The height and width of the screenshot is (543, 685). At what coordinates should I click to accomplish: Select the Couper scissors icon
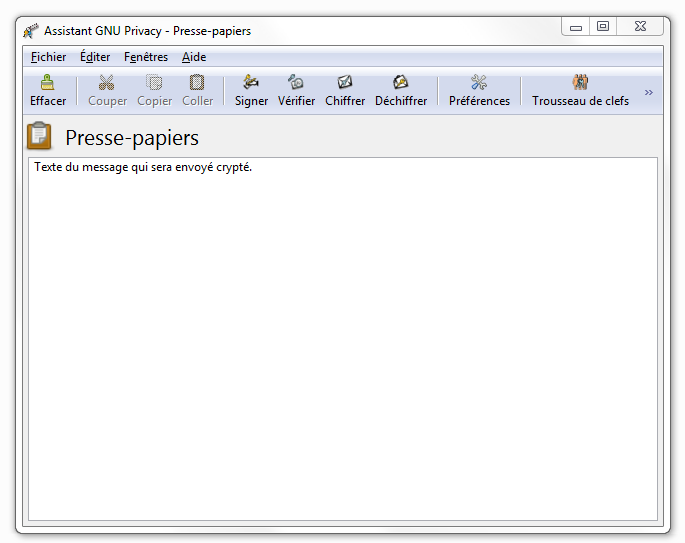click(x=107, y=91)
